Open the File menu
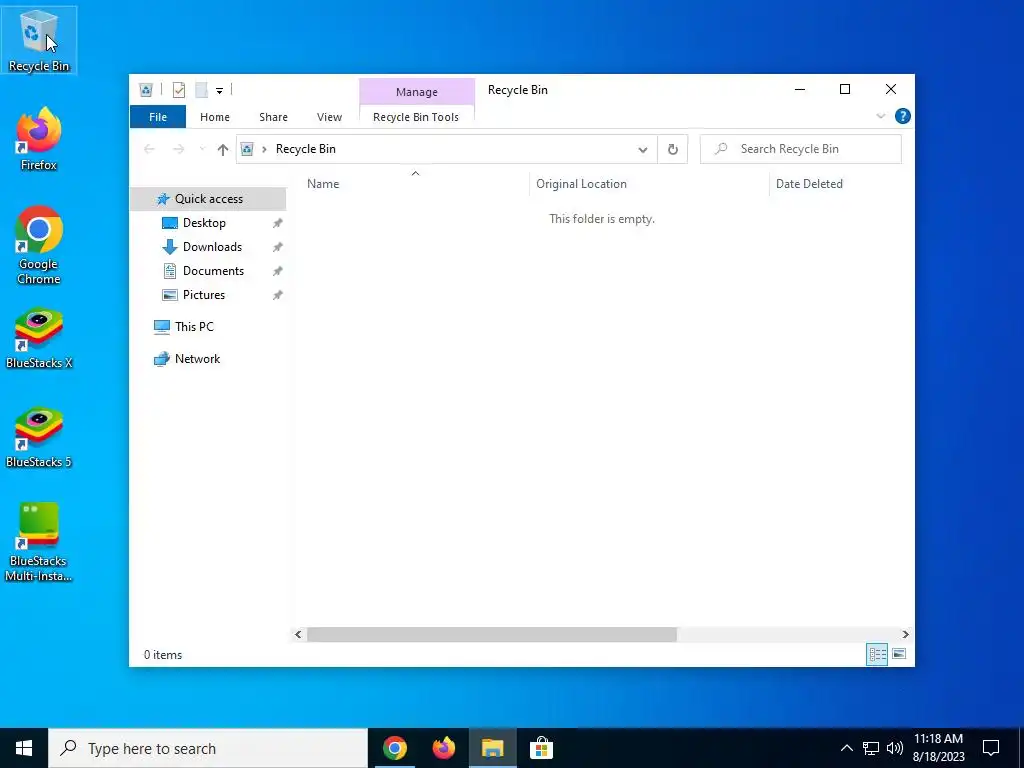Screen dimensions: 1024x768 [x=158, y=117]
